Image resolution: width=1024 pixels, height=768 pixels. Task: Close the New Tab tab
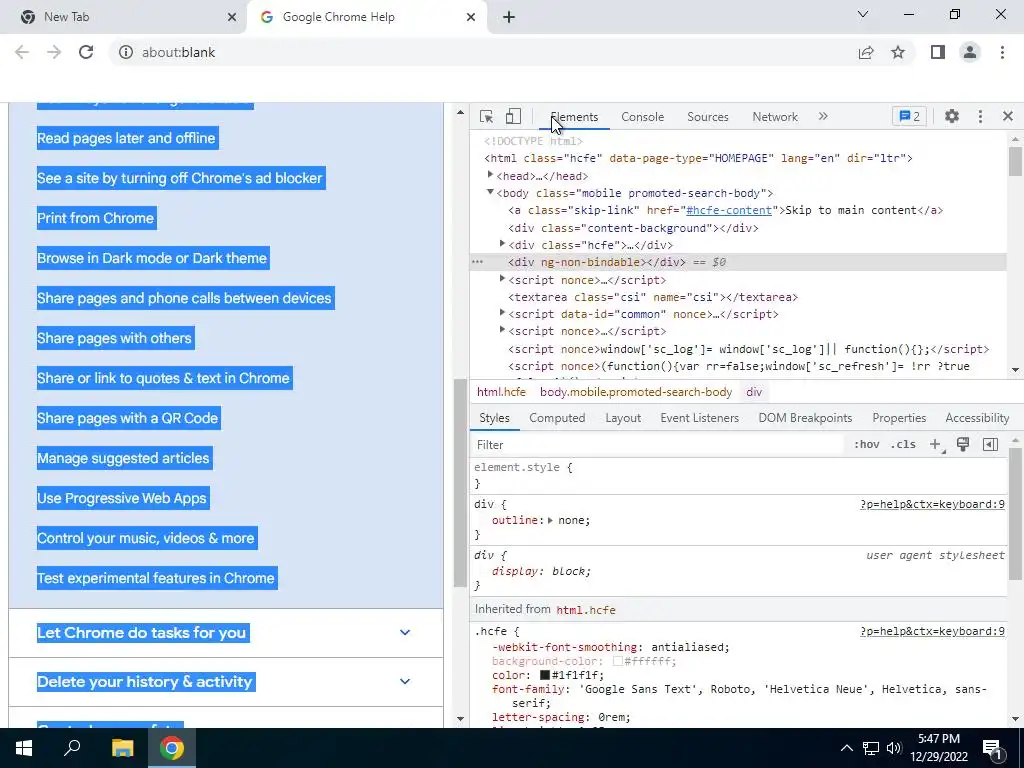(232, 17)
